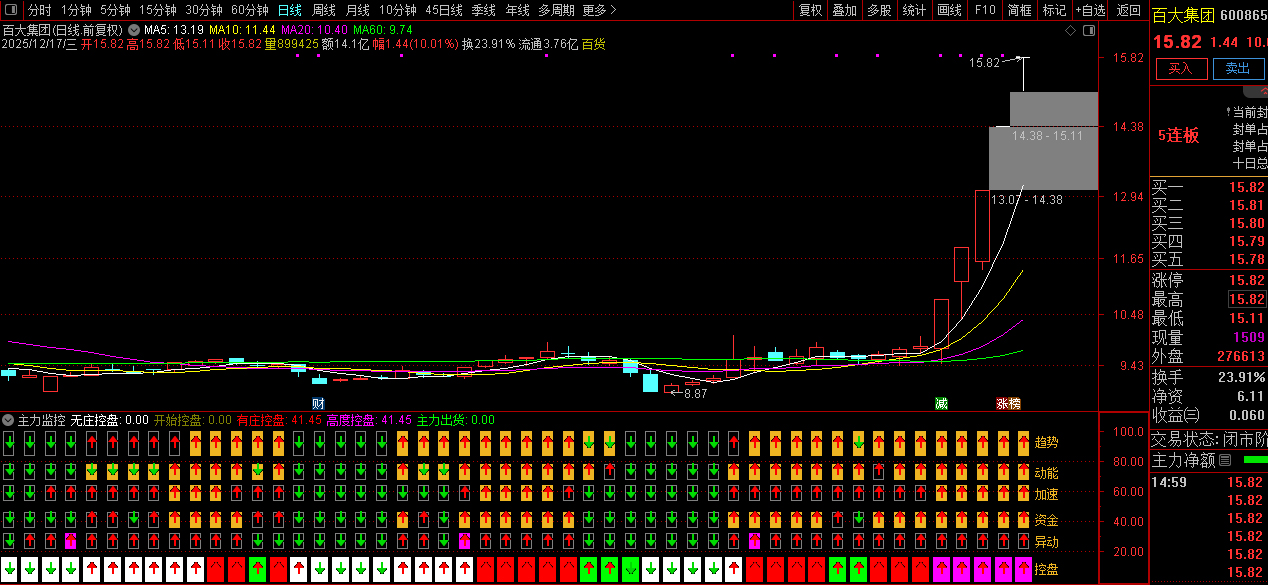Click the 资金 row label
Viewport: 1268px width, 585px height.
[x=1046, y=520]
